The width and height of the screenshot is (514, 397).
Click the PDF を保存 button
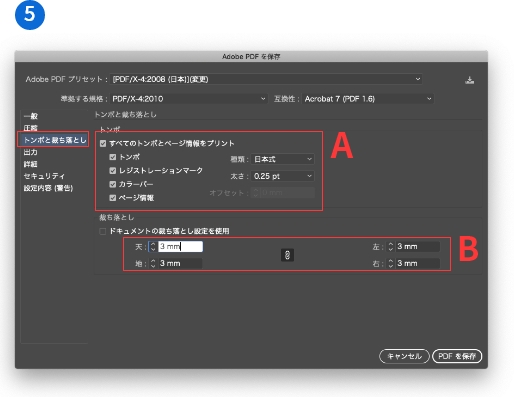pyautogui.click(x=457, y=356)
